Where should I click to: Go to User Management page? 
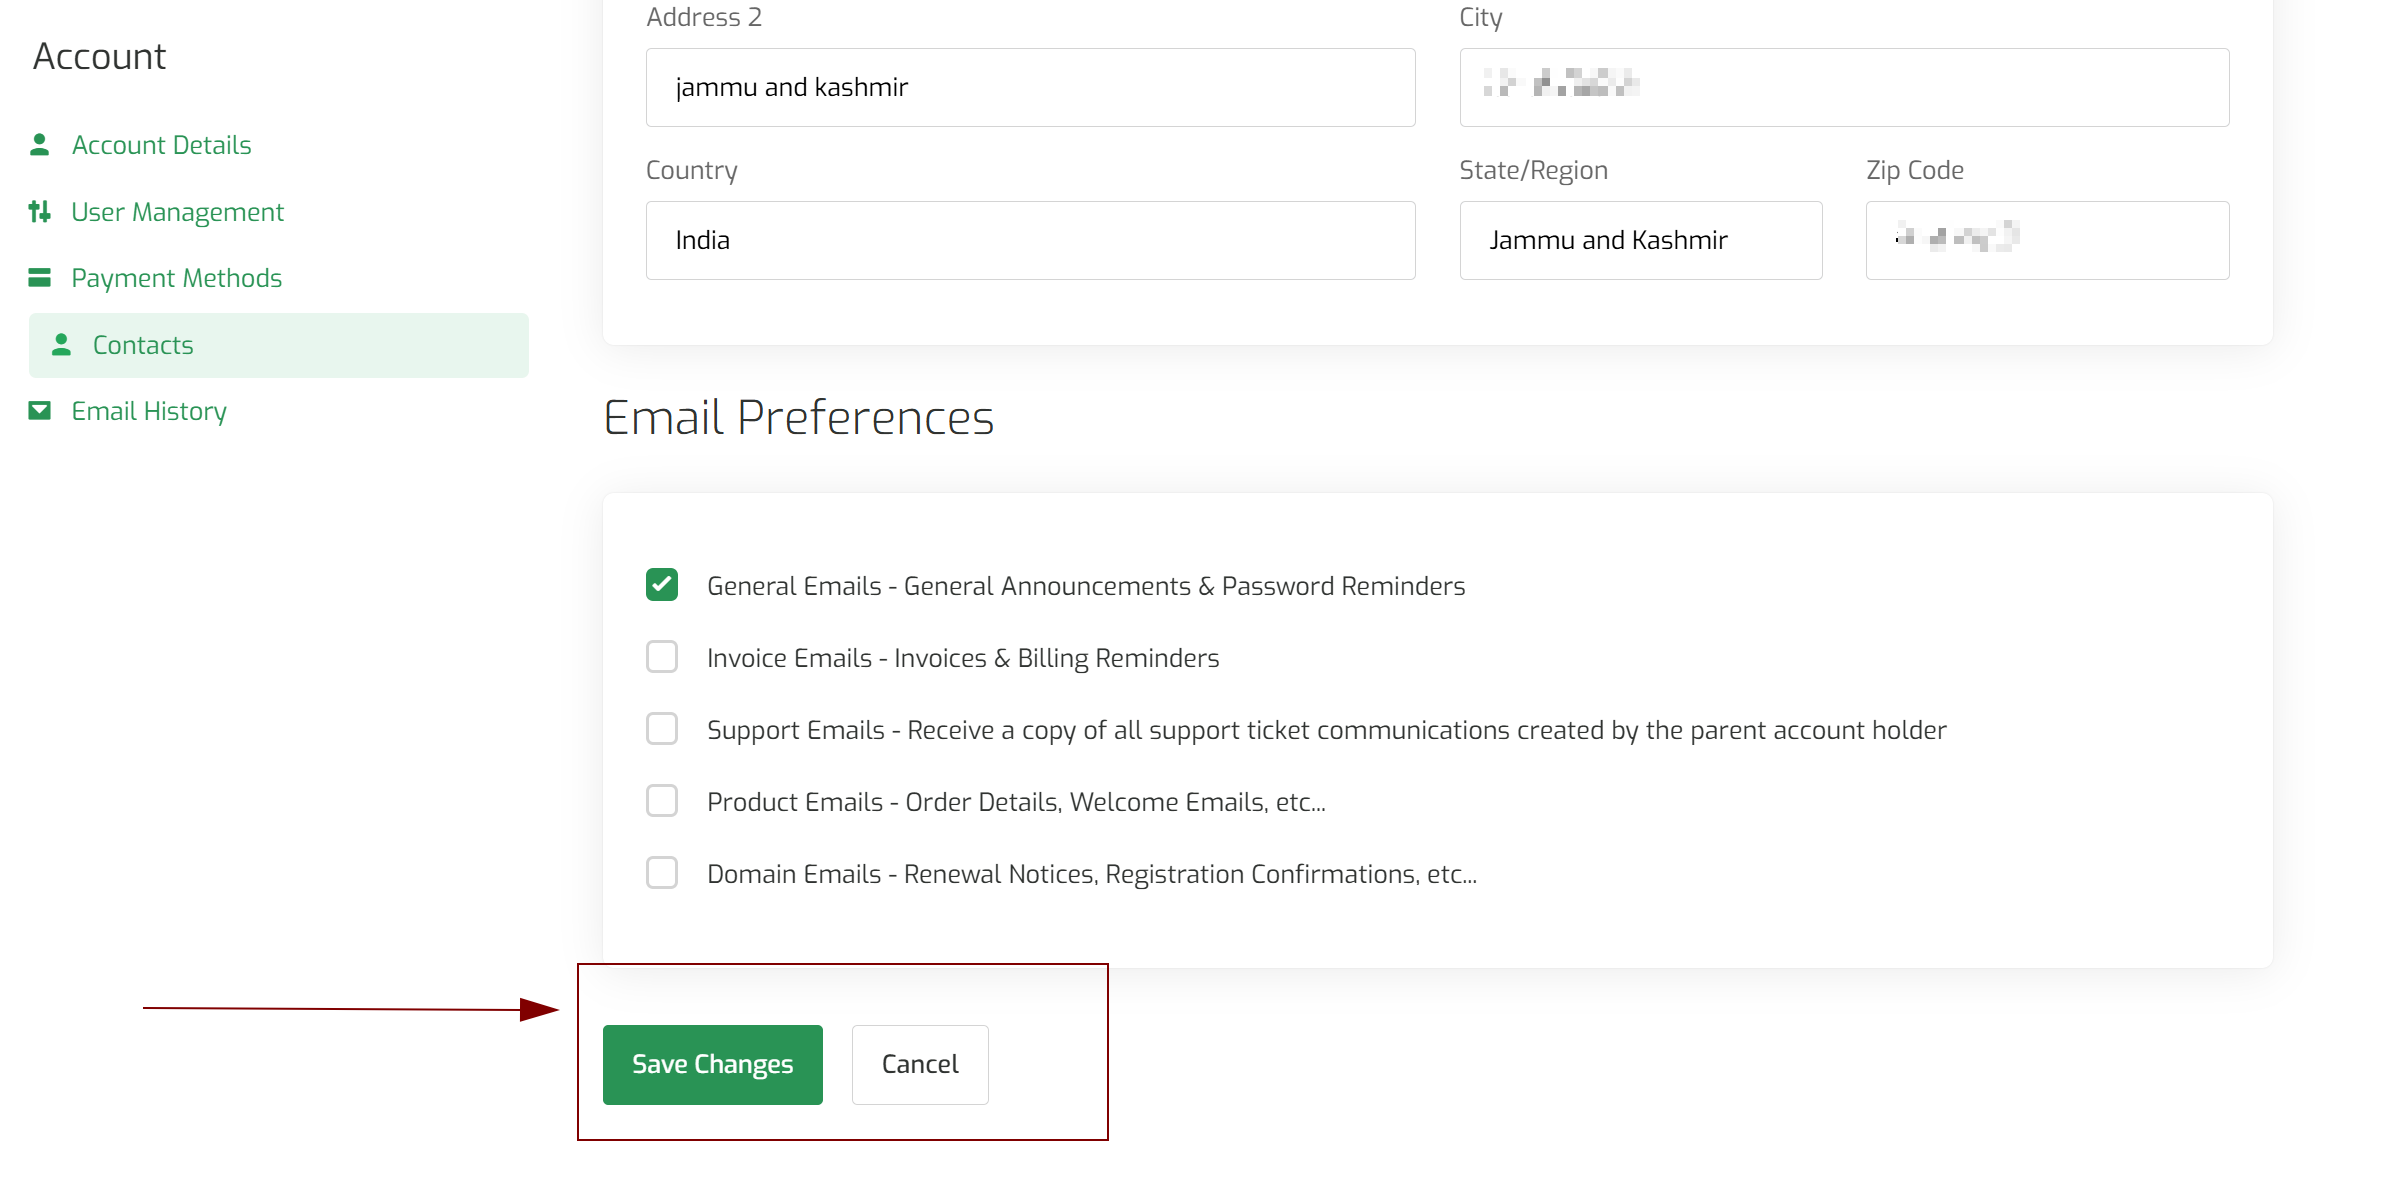pos(178,212)
